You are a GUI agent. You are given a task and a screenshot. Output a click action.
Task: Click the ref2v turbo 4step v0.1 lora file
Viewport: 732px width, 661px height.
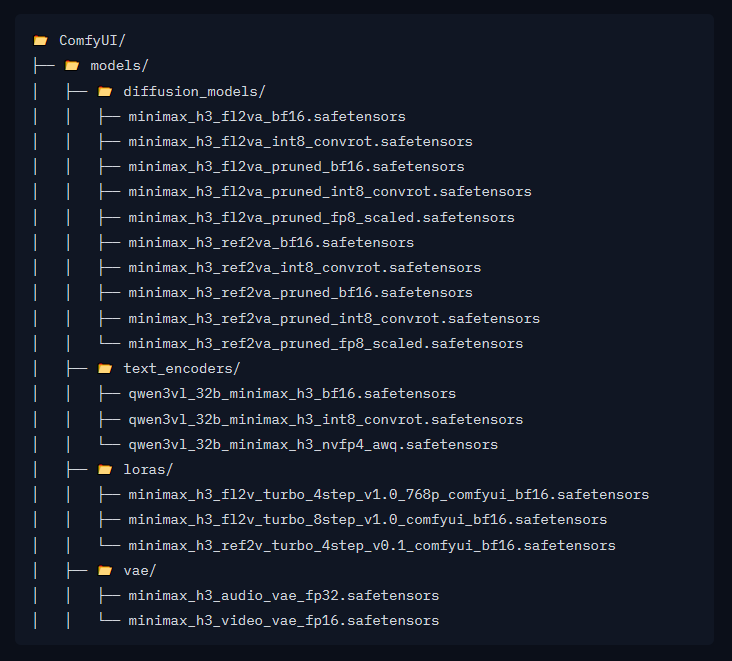[x=372, y=546]
